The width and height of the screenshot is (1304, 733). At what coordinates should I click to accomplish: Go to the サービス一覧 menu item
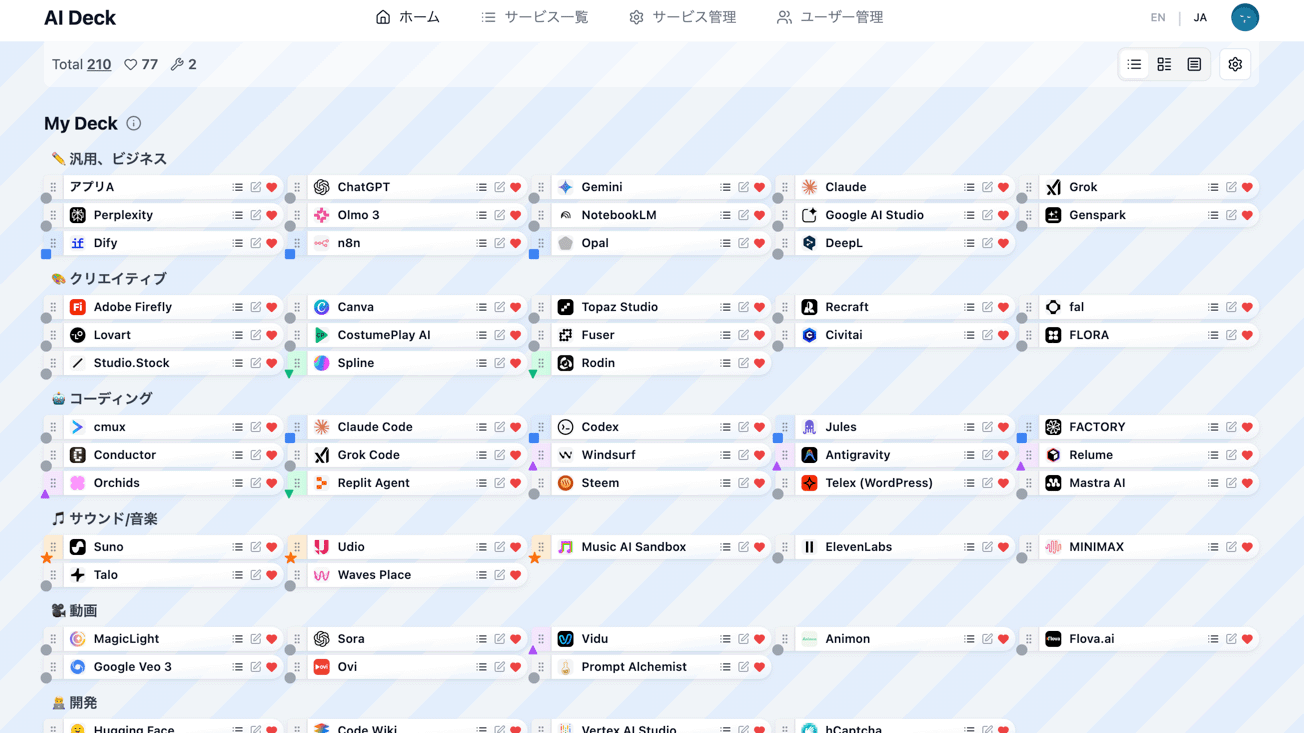tap(534, 17)
